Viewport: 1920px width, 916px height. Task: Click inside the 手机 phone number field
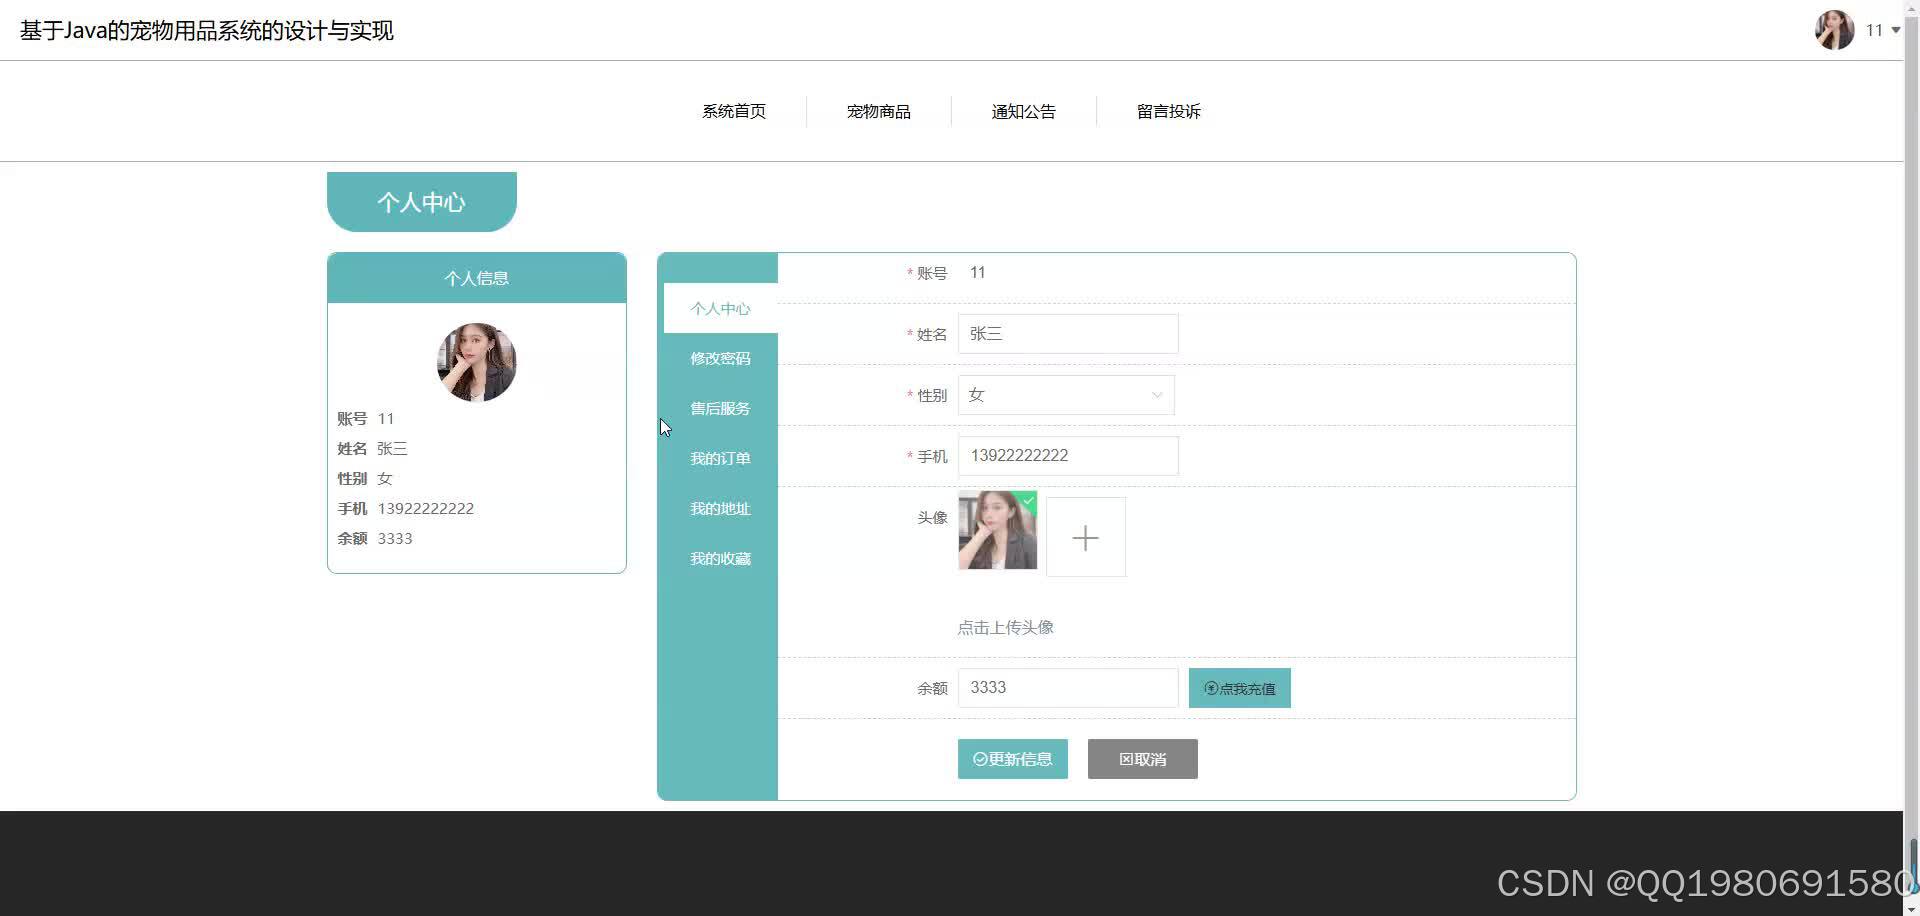(1066, 456)
